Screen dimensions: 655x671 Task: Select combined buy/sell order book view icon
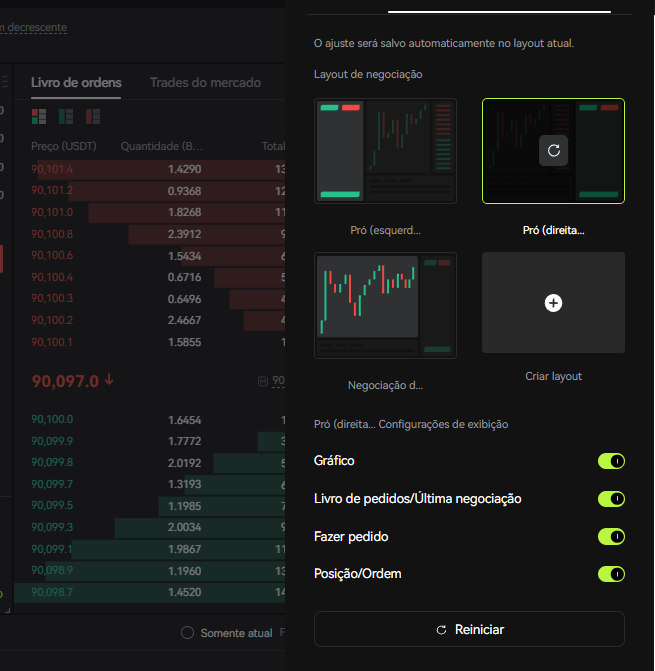40,117
